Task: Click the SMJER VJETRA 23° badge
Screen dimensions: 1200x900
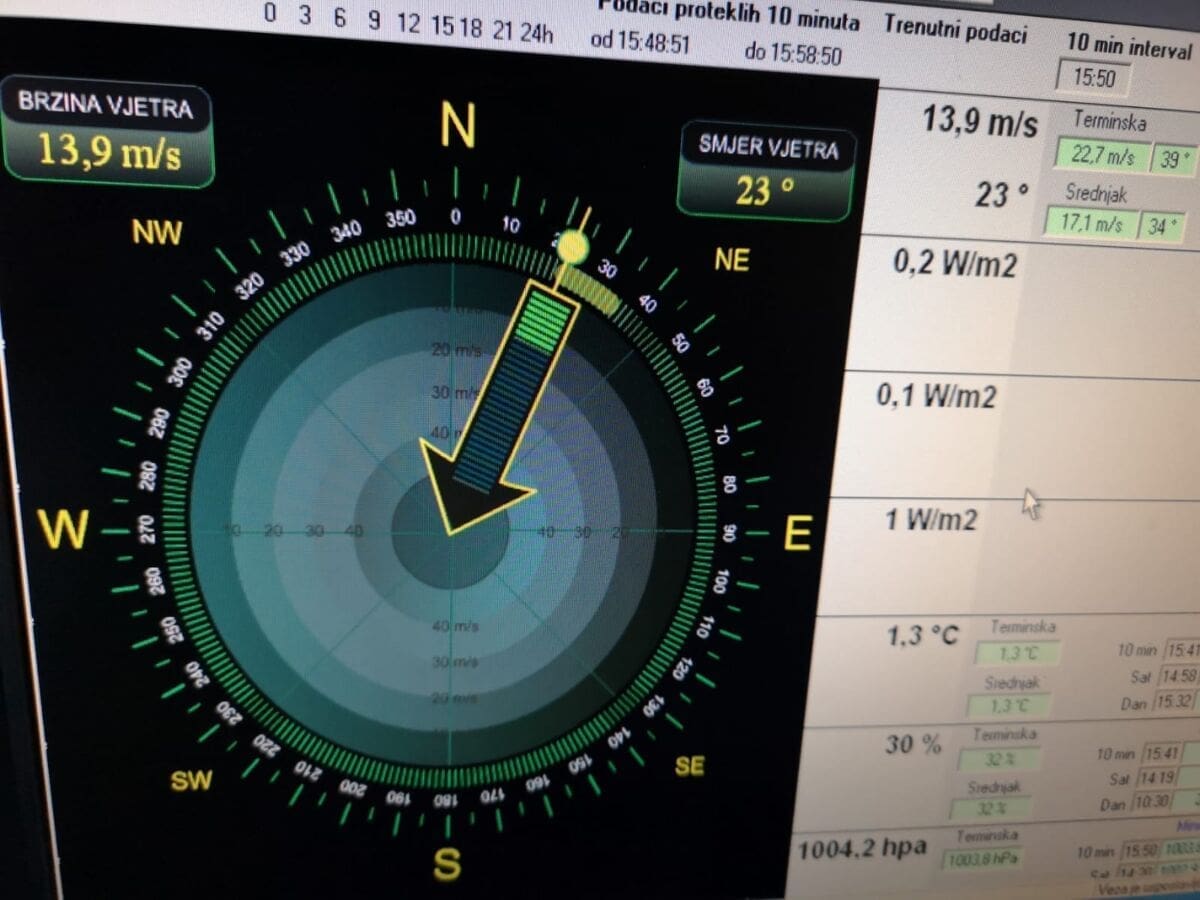Action: [x=767, y=172]
